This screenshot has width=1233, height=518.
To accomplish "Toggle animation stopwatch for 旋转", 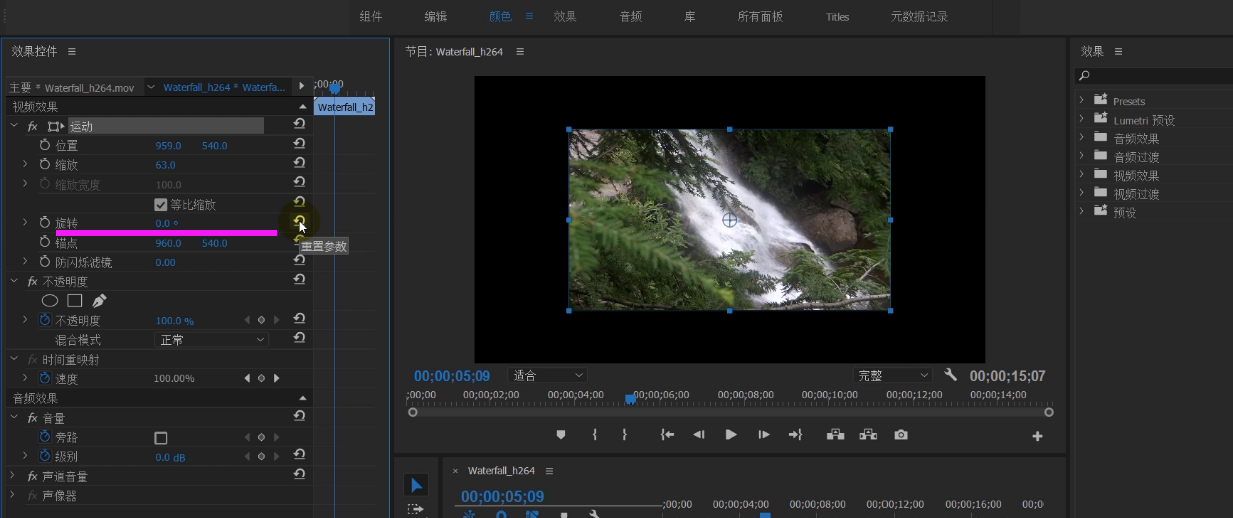I will tap(44, 222).
